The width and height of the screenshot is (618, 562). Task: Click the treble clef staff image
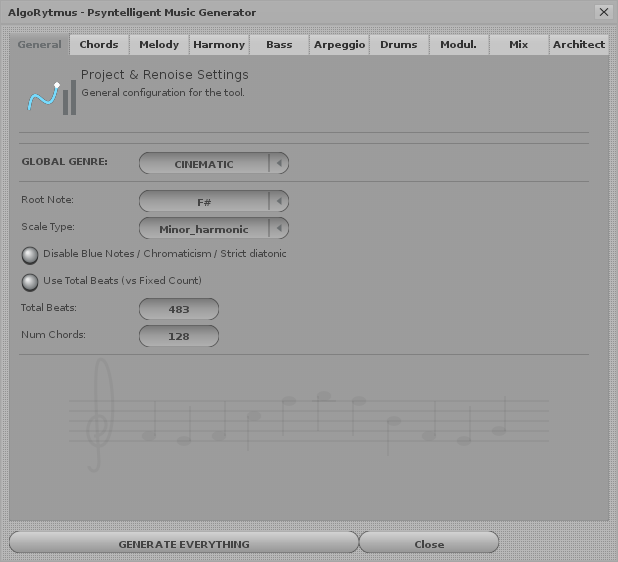coord(308,416)
